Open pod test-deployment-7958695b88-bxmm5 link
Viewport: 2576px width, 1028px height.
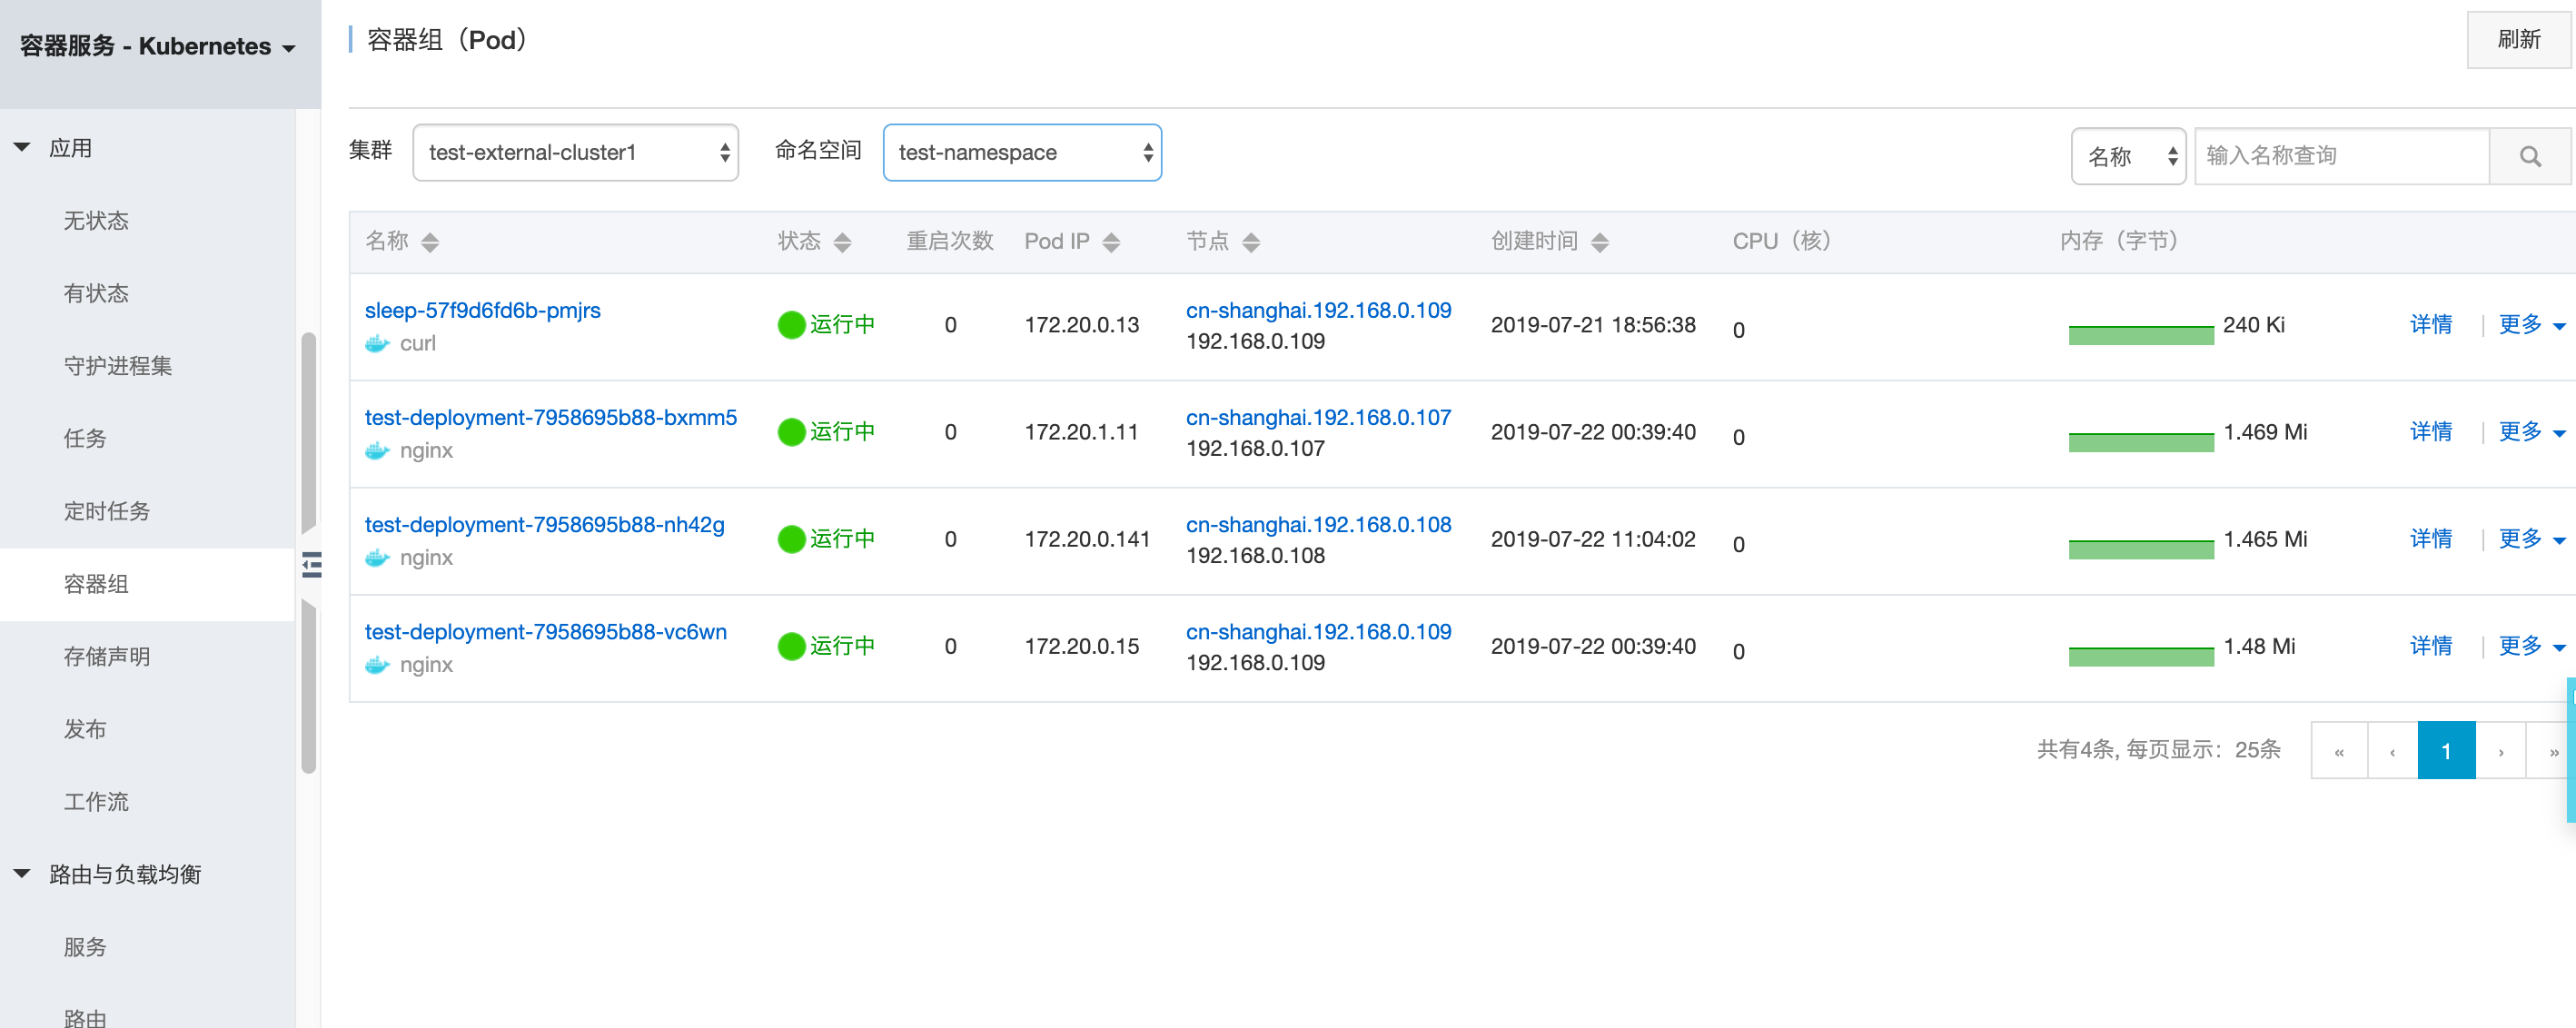pos(550,417)
